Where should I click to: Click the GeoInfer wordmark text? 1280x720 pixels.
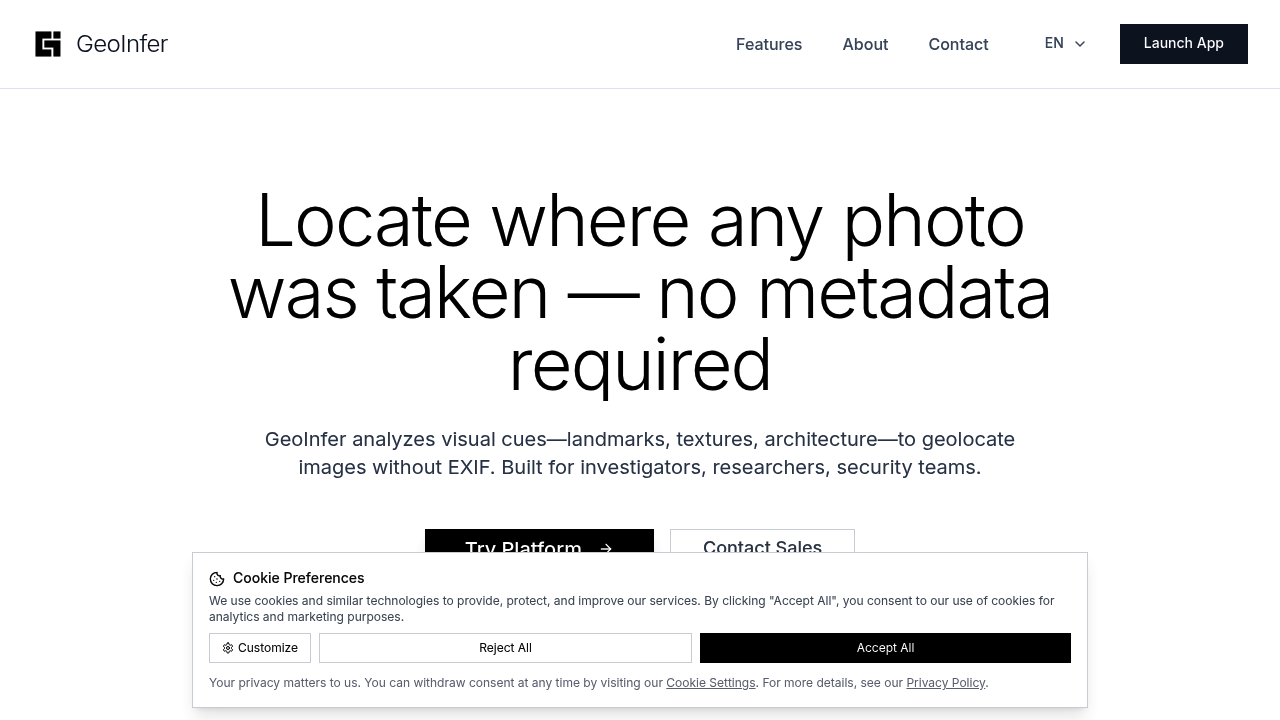click(122, 44)
